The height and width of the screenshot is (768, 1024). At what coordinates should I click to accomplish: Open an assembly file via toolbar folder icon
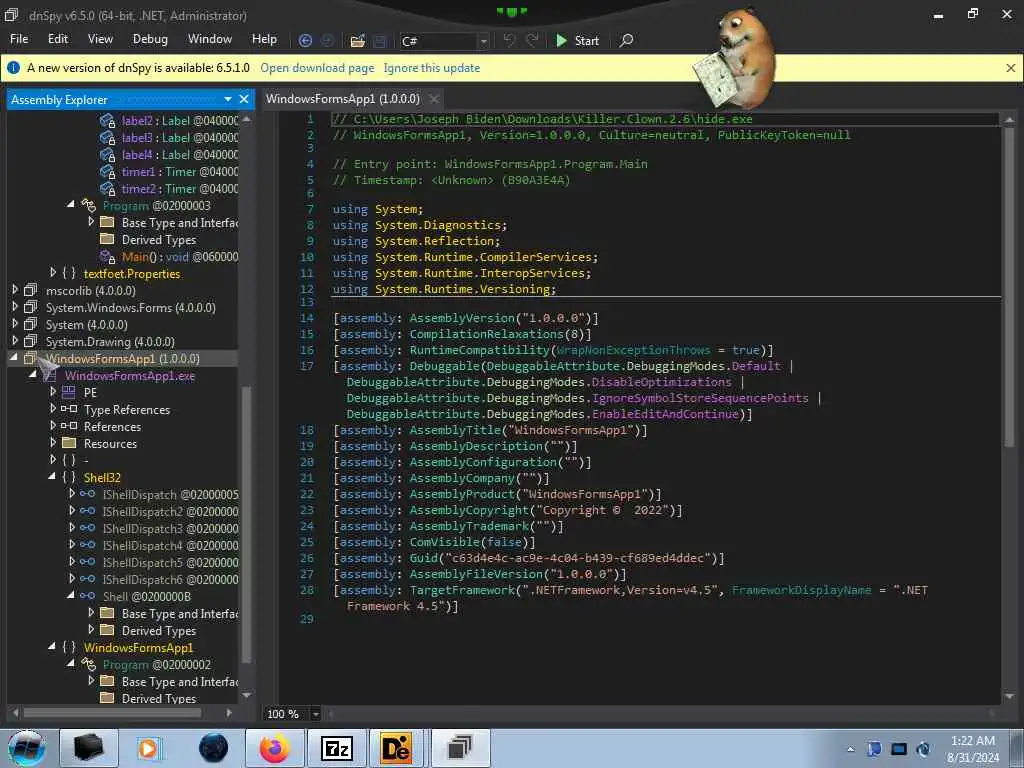357,40
